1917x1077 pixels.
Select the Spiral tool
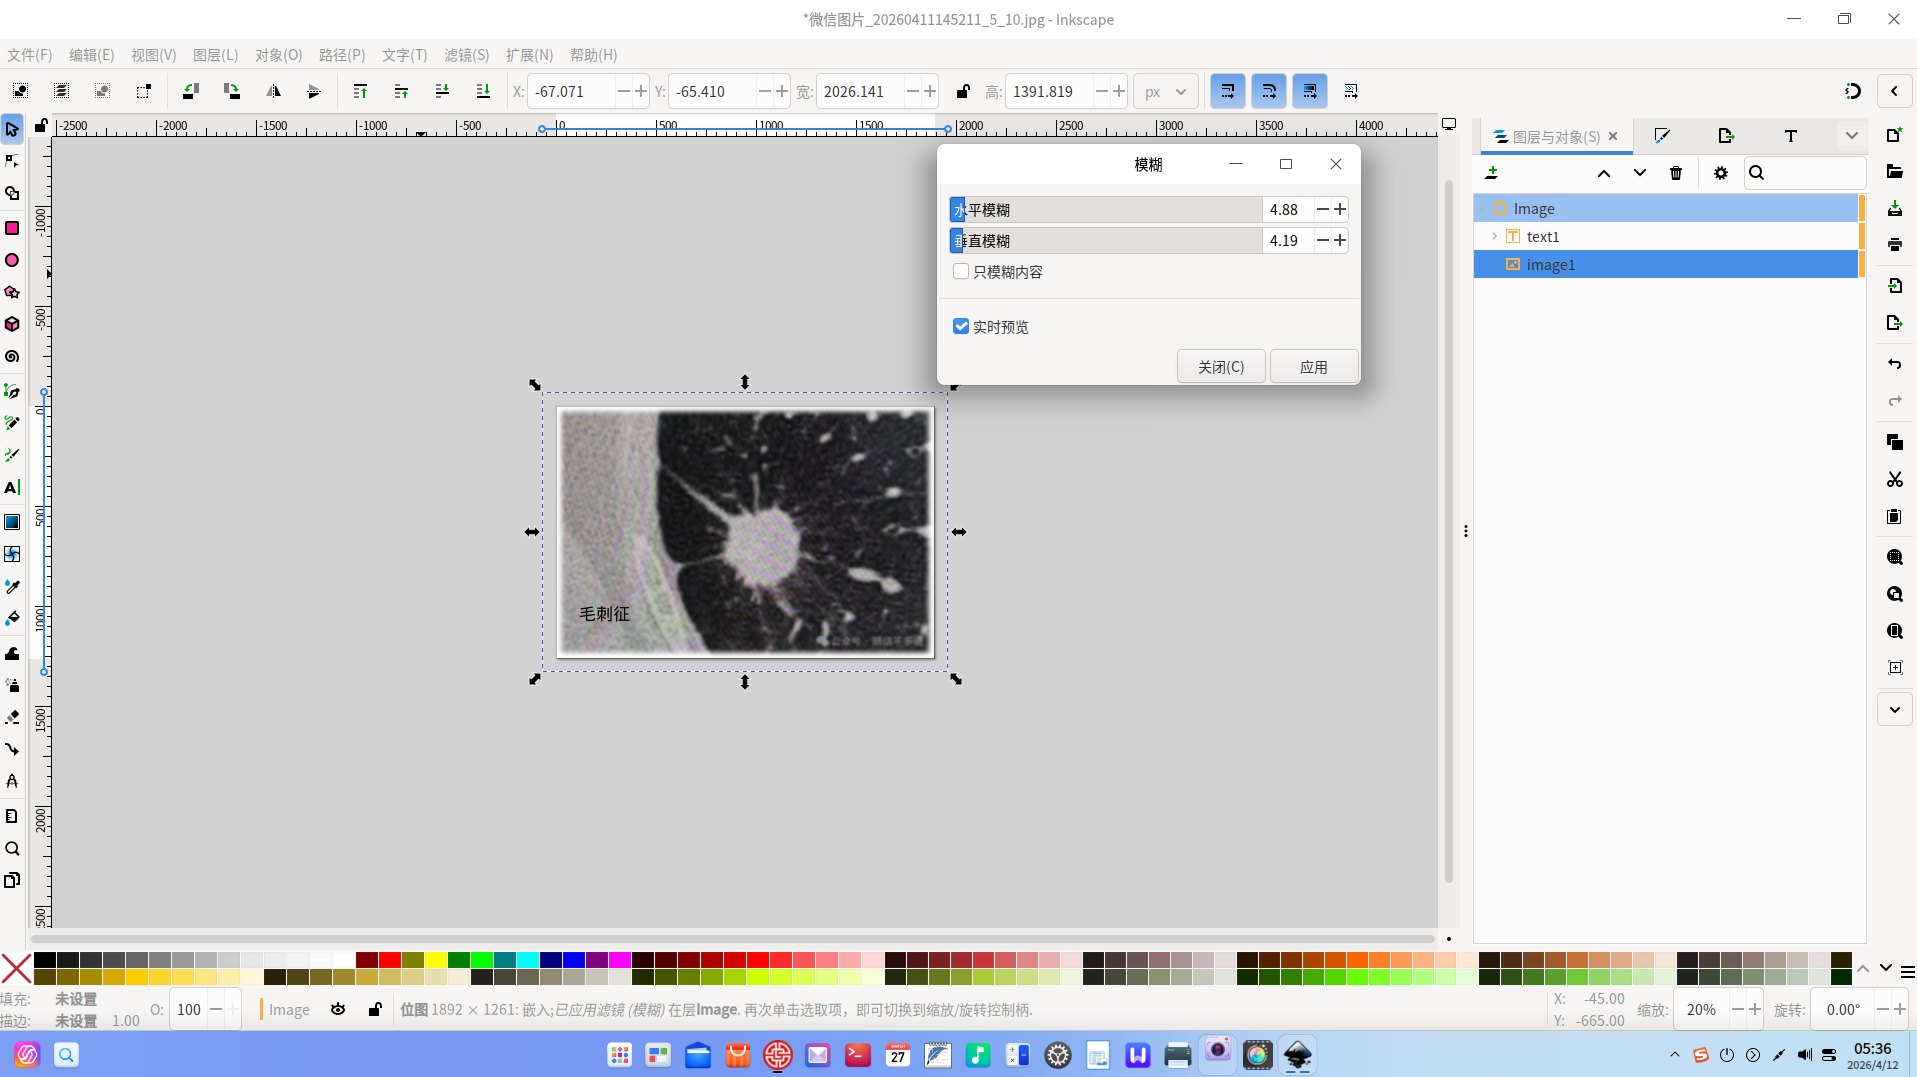(x=12, y=356)
